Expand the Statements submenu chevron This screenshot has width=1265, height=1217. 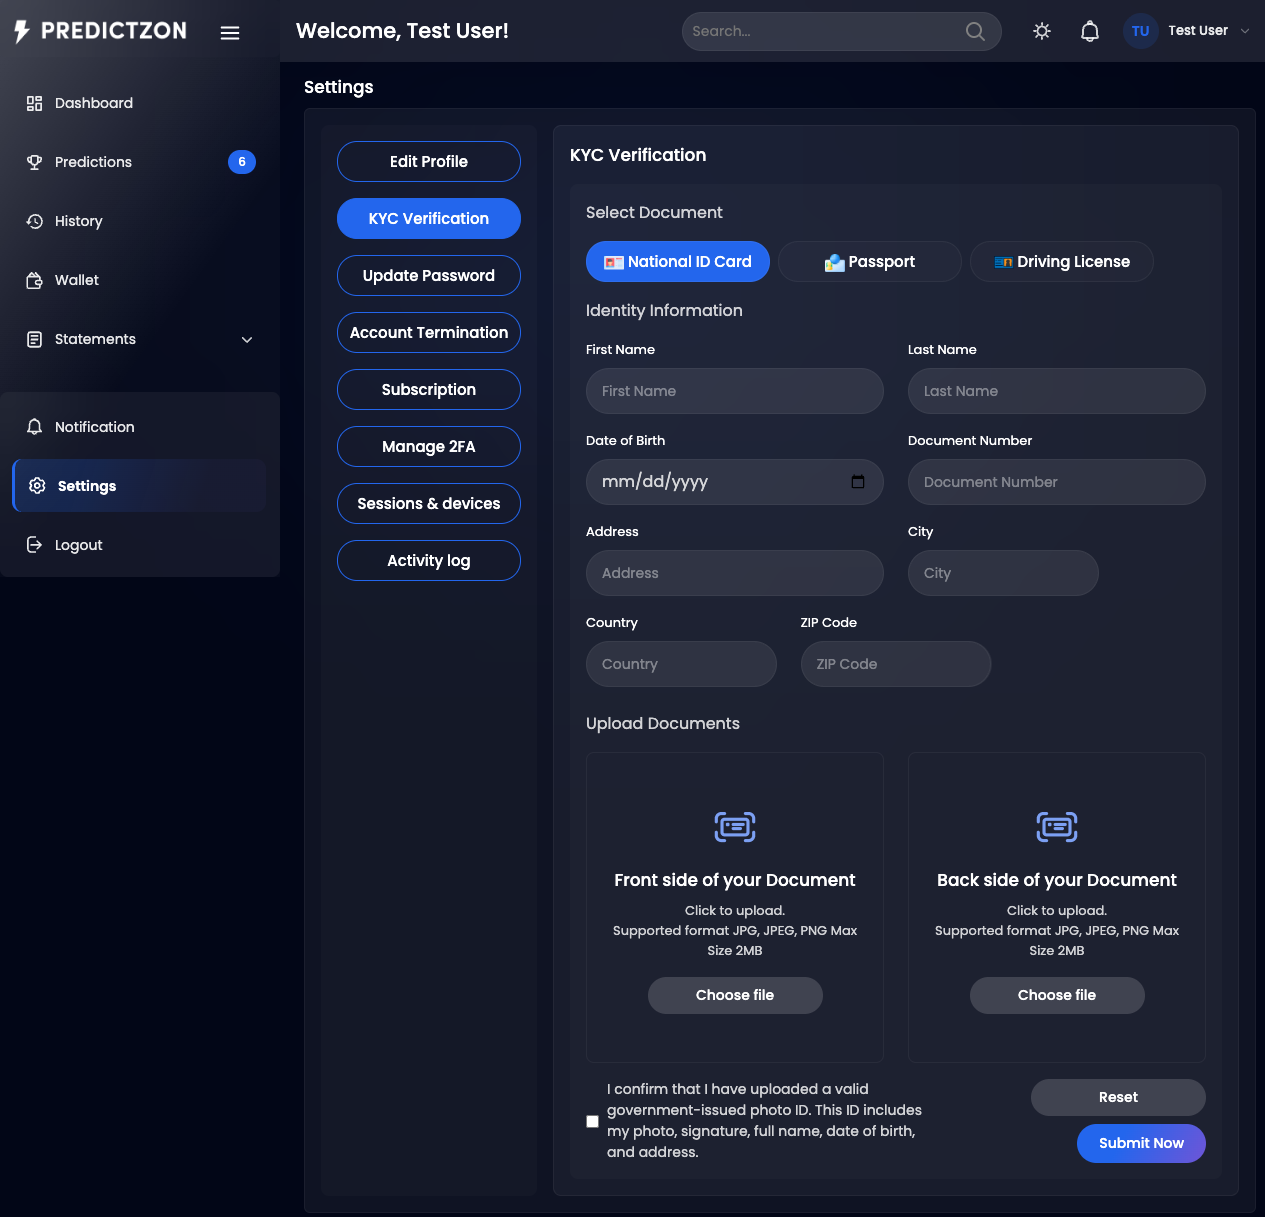247,340
